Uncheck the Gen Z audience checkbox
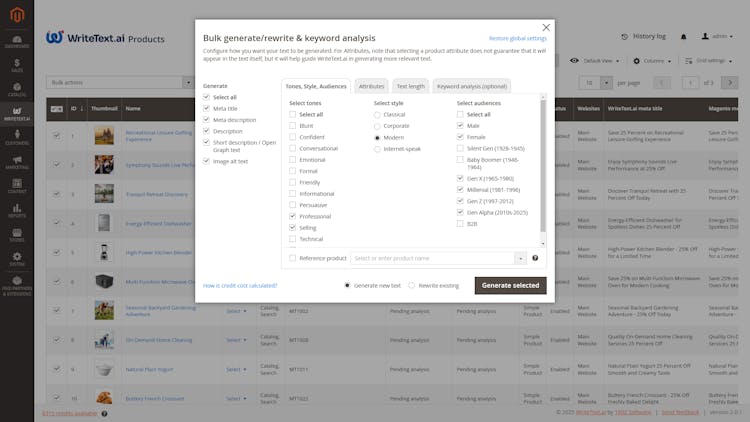This screenshot has height=422, width=750. (460, 201)
